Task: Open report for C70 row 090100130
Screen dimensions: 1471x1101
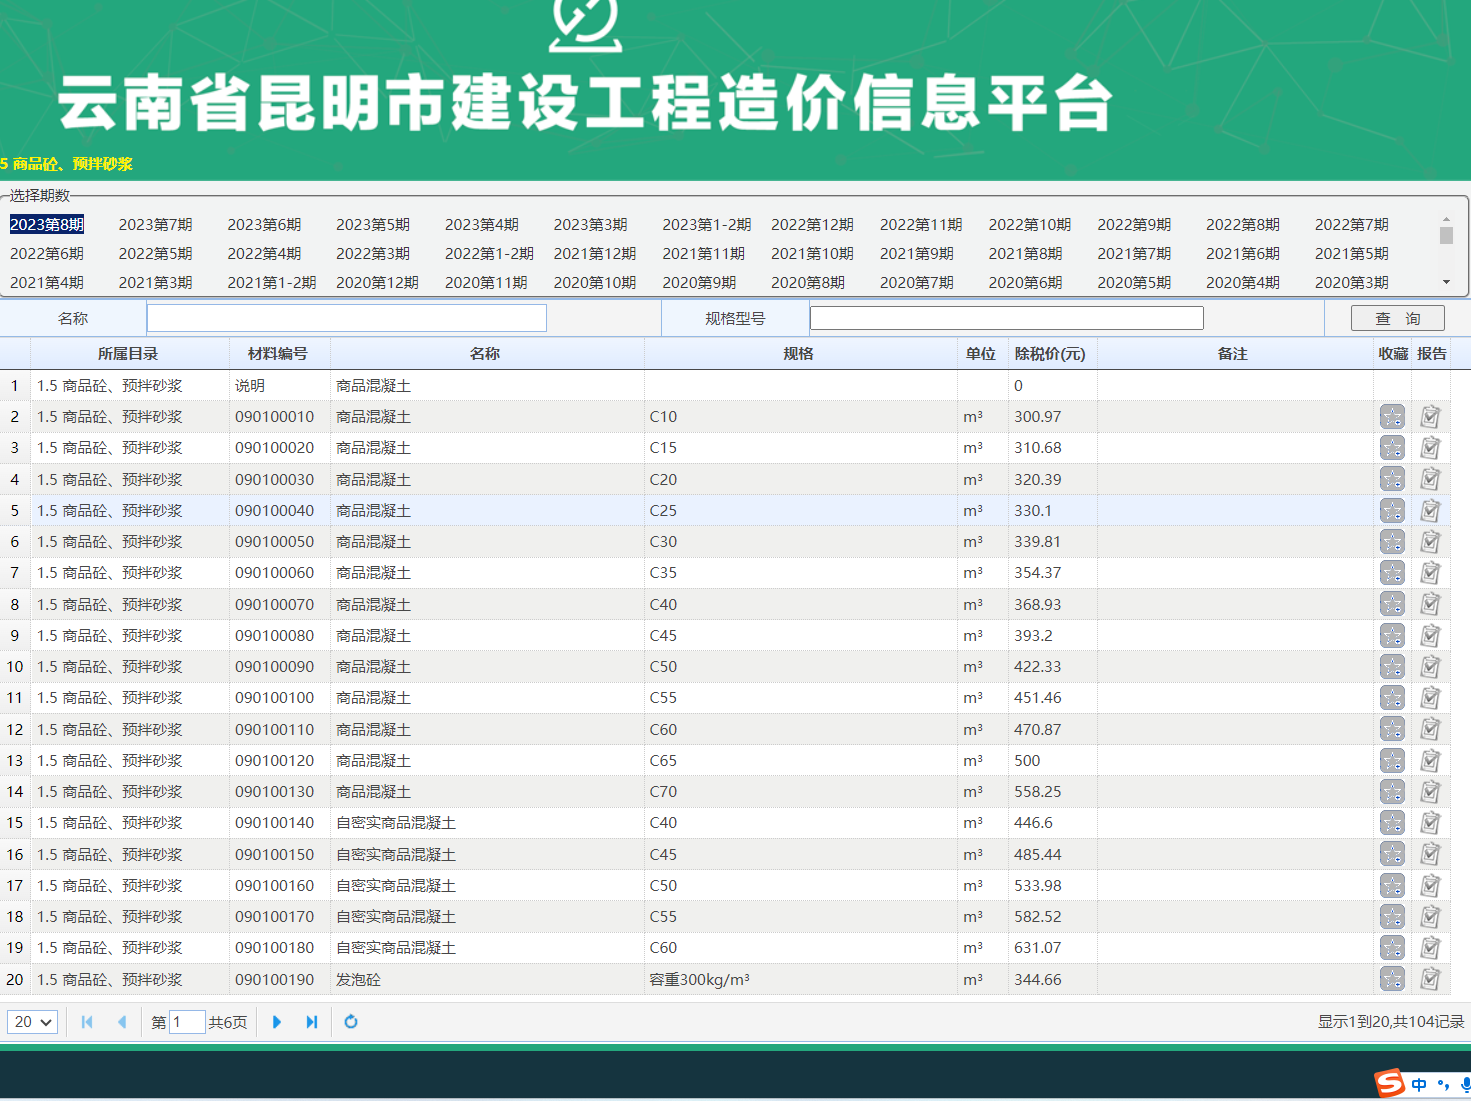Action: coord(1430,792)
